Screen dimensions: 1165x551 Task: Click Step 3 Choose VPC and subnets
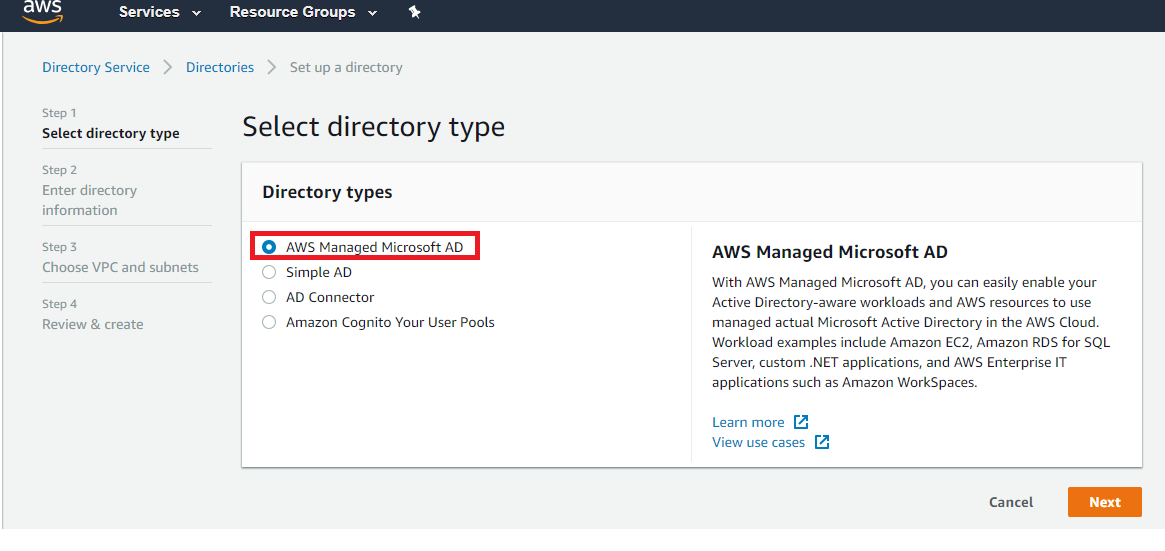[120, 267]
